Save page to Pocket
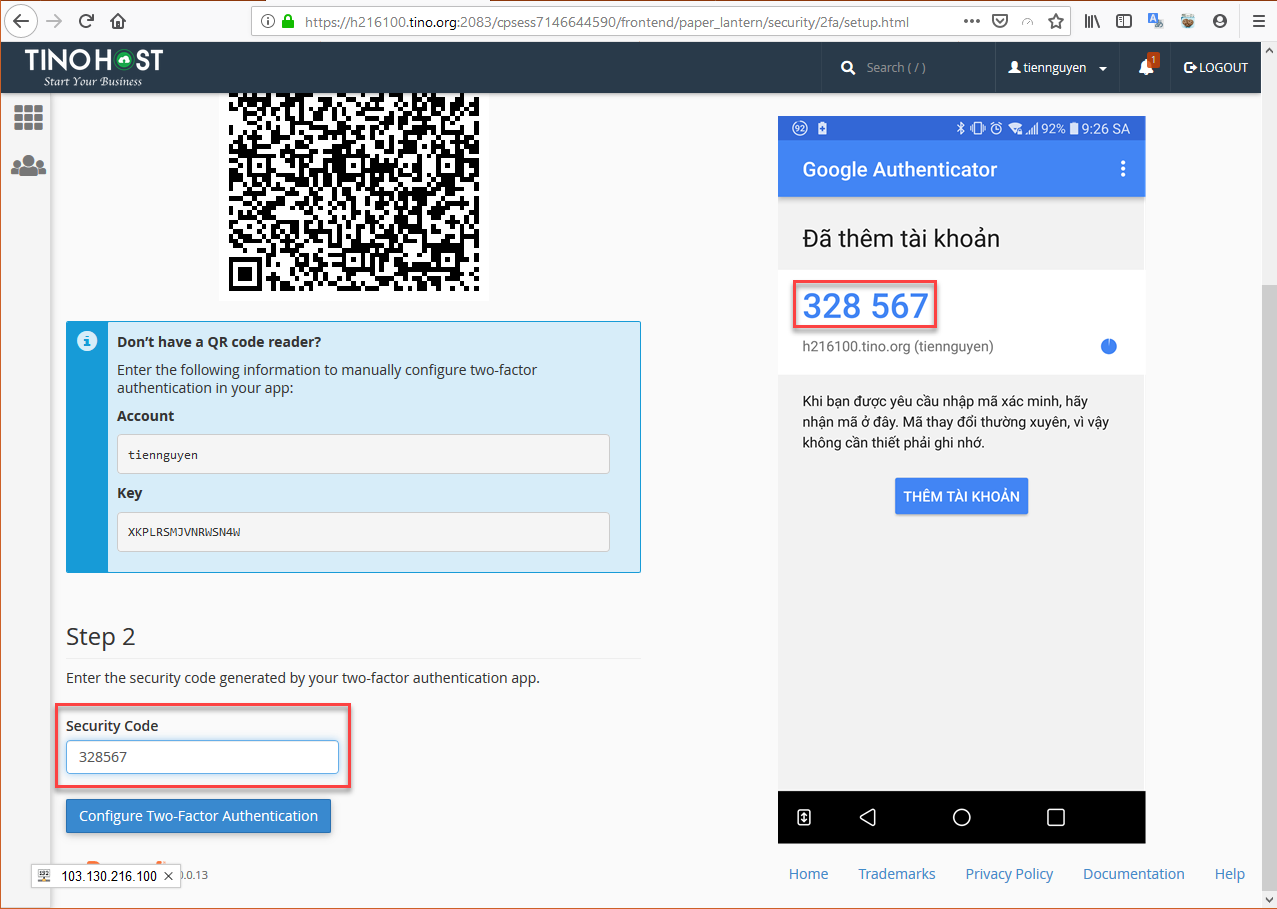The image size is (1277, 909). [1000, 21]
